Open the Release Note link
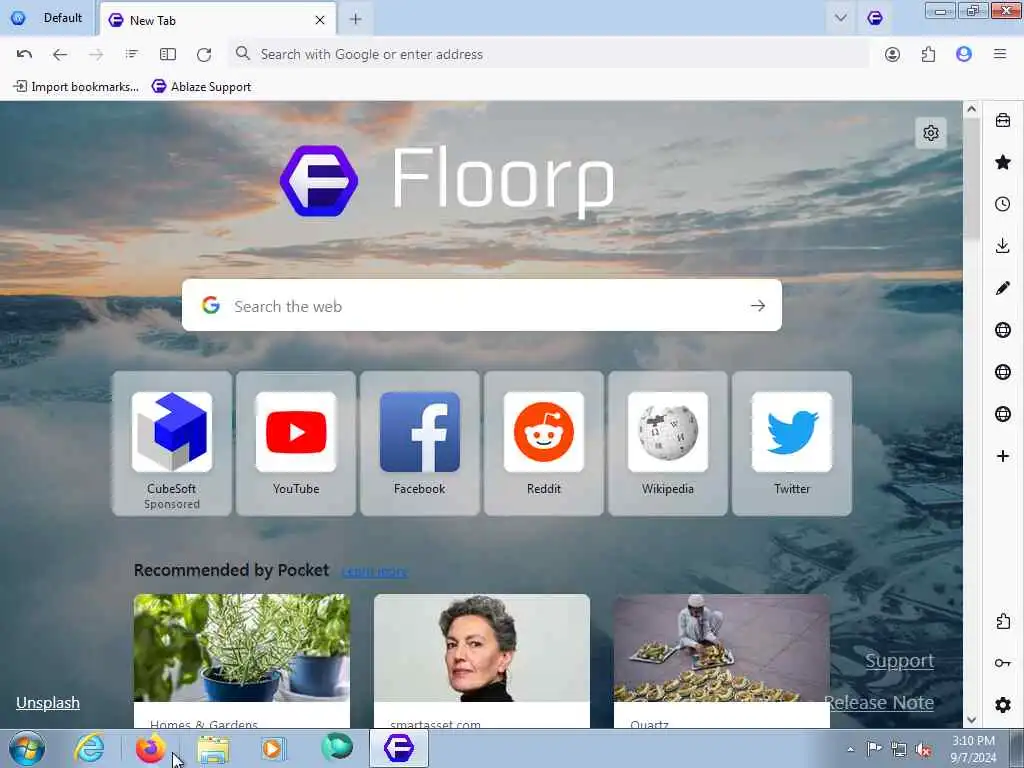The width and height of the screenshot is (1024, 768). pos(879,703)
